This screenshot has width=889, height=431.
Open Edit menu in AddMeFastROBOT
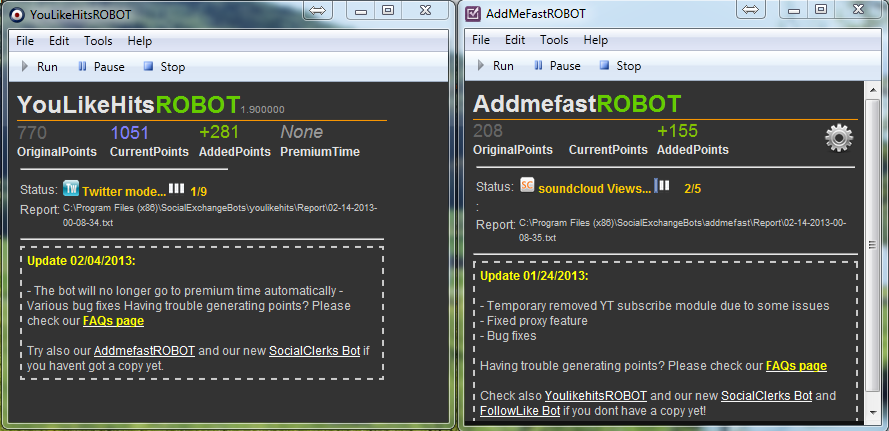tap(515, 40)
